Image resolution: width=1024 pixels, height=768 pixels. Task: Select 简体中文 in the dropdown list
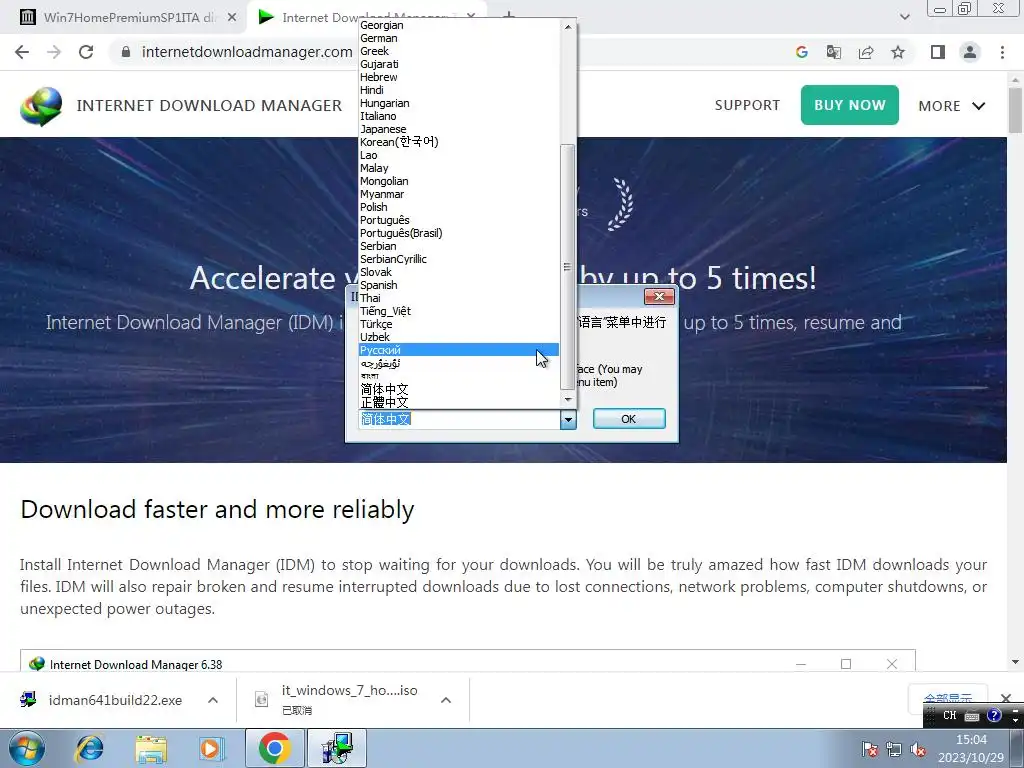(x=458, y=389)
